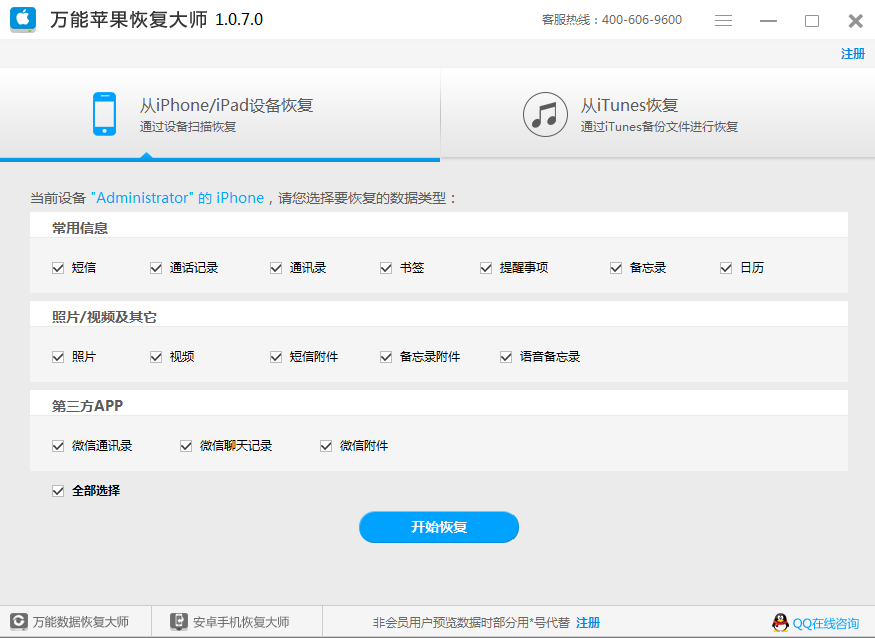Click the music note icon on the iTunes tab
This screenshot has height=638, width=875.
[x=545, y=113]
